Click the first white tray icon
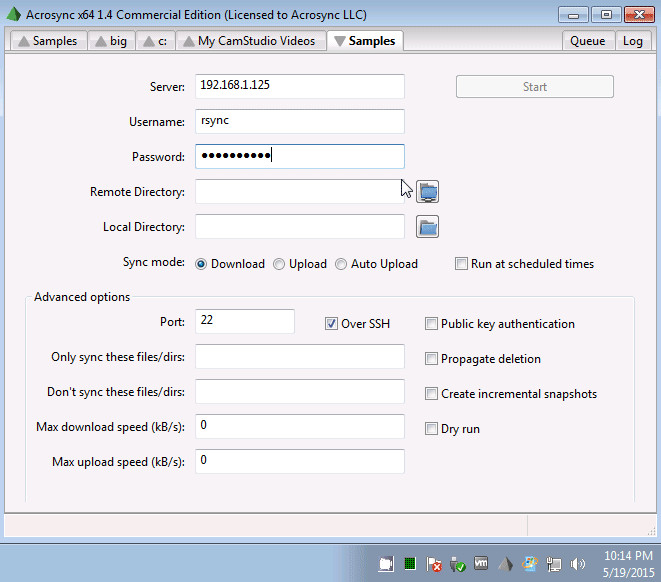Screen dimensions: 661x582 click(386, 564)
